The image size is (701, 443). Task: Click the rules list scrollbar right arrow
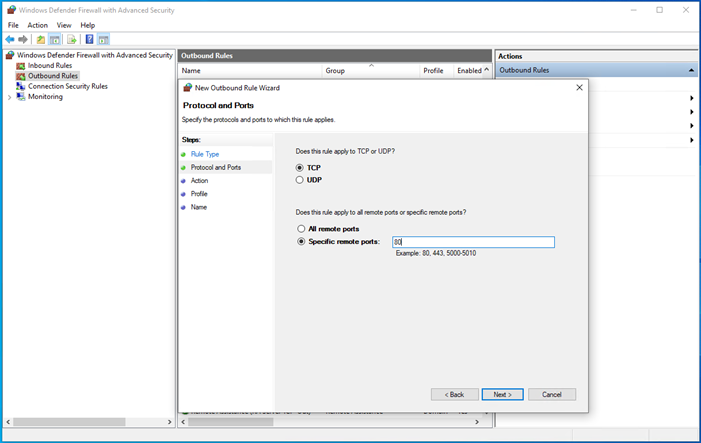click(x=477, y=422)
